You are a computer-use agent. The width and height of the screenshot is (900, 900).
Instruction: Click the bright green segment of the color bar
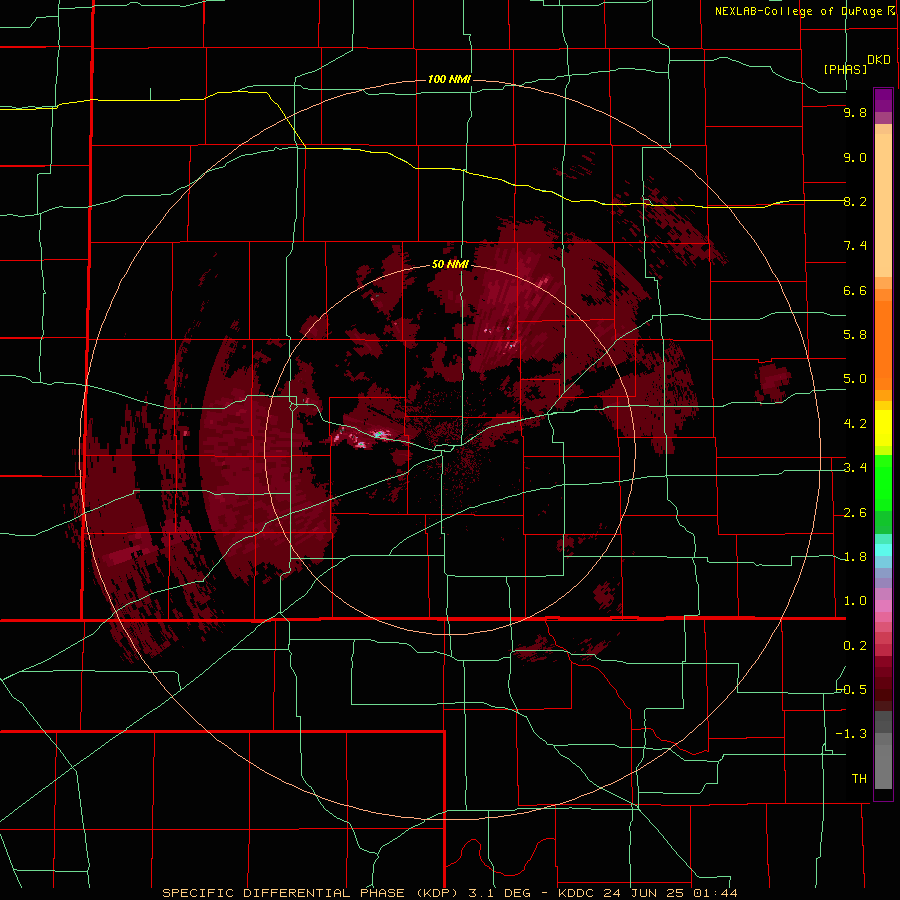click(x=883, y=483)
